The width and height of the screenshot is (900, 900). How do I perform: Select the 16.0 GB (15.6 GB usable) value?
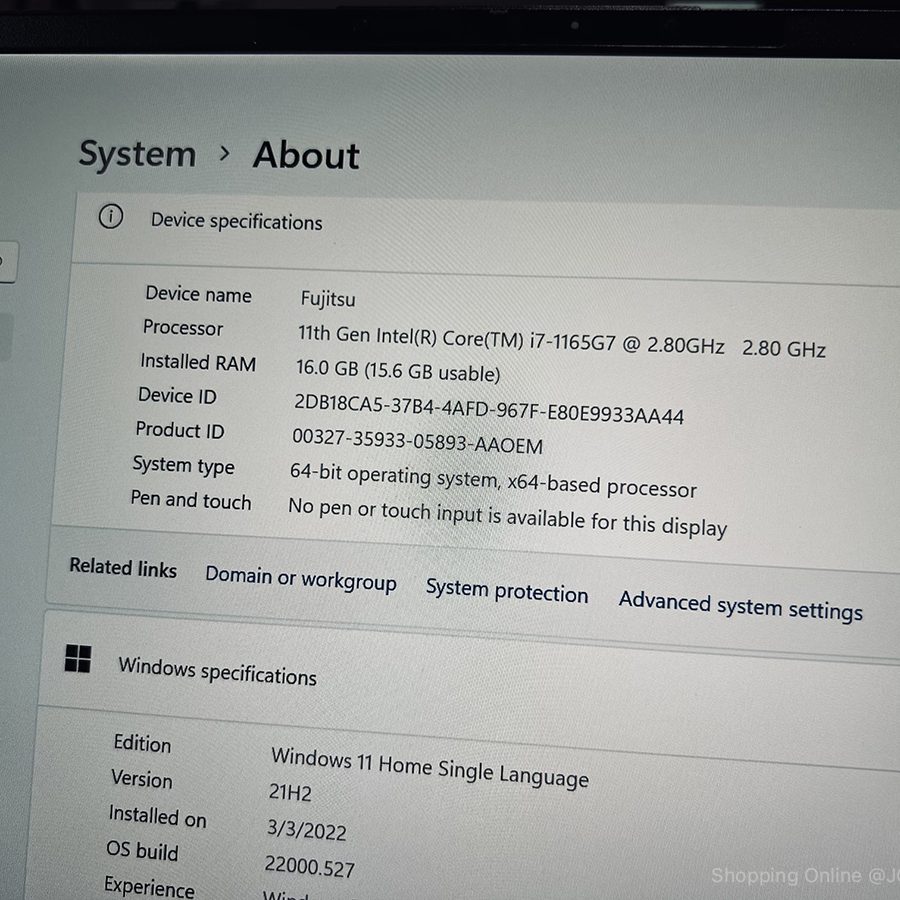398,370
